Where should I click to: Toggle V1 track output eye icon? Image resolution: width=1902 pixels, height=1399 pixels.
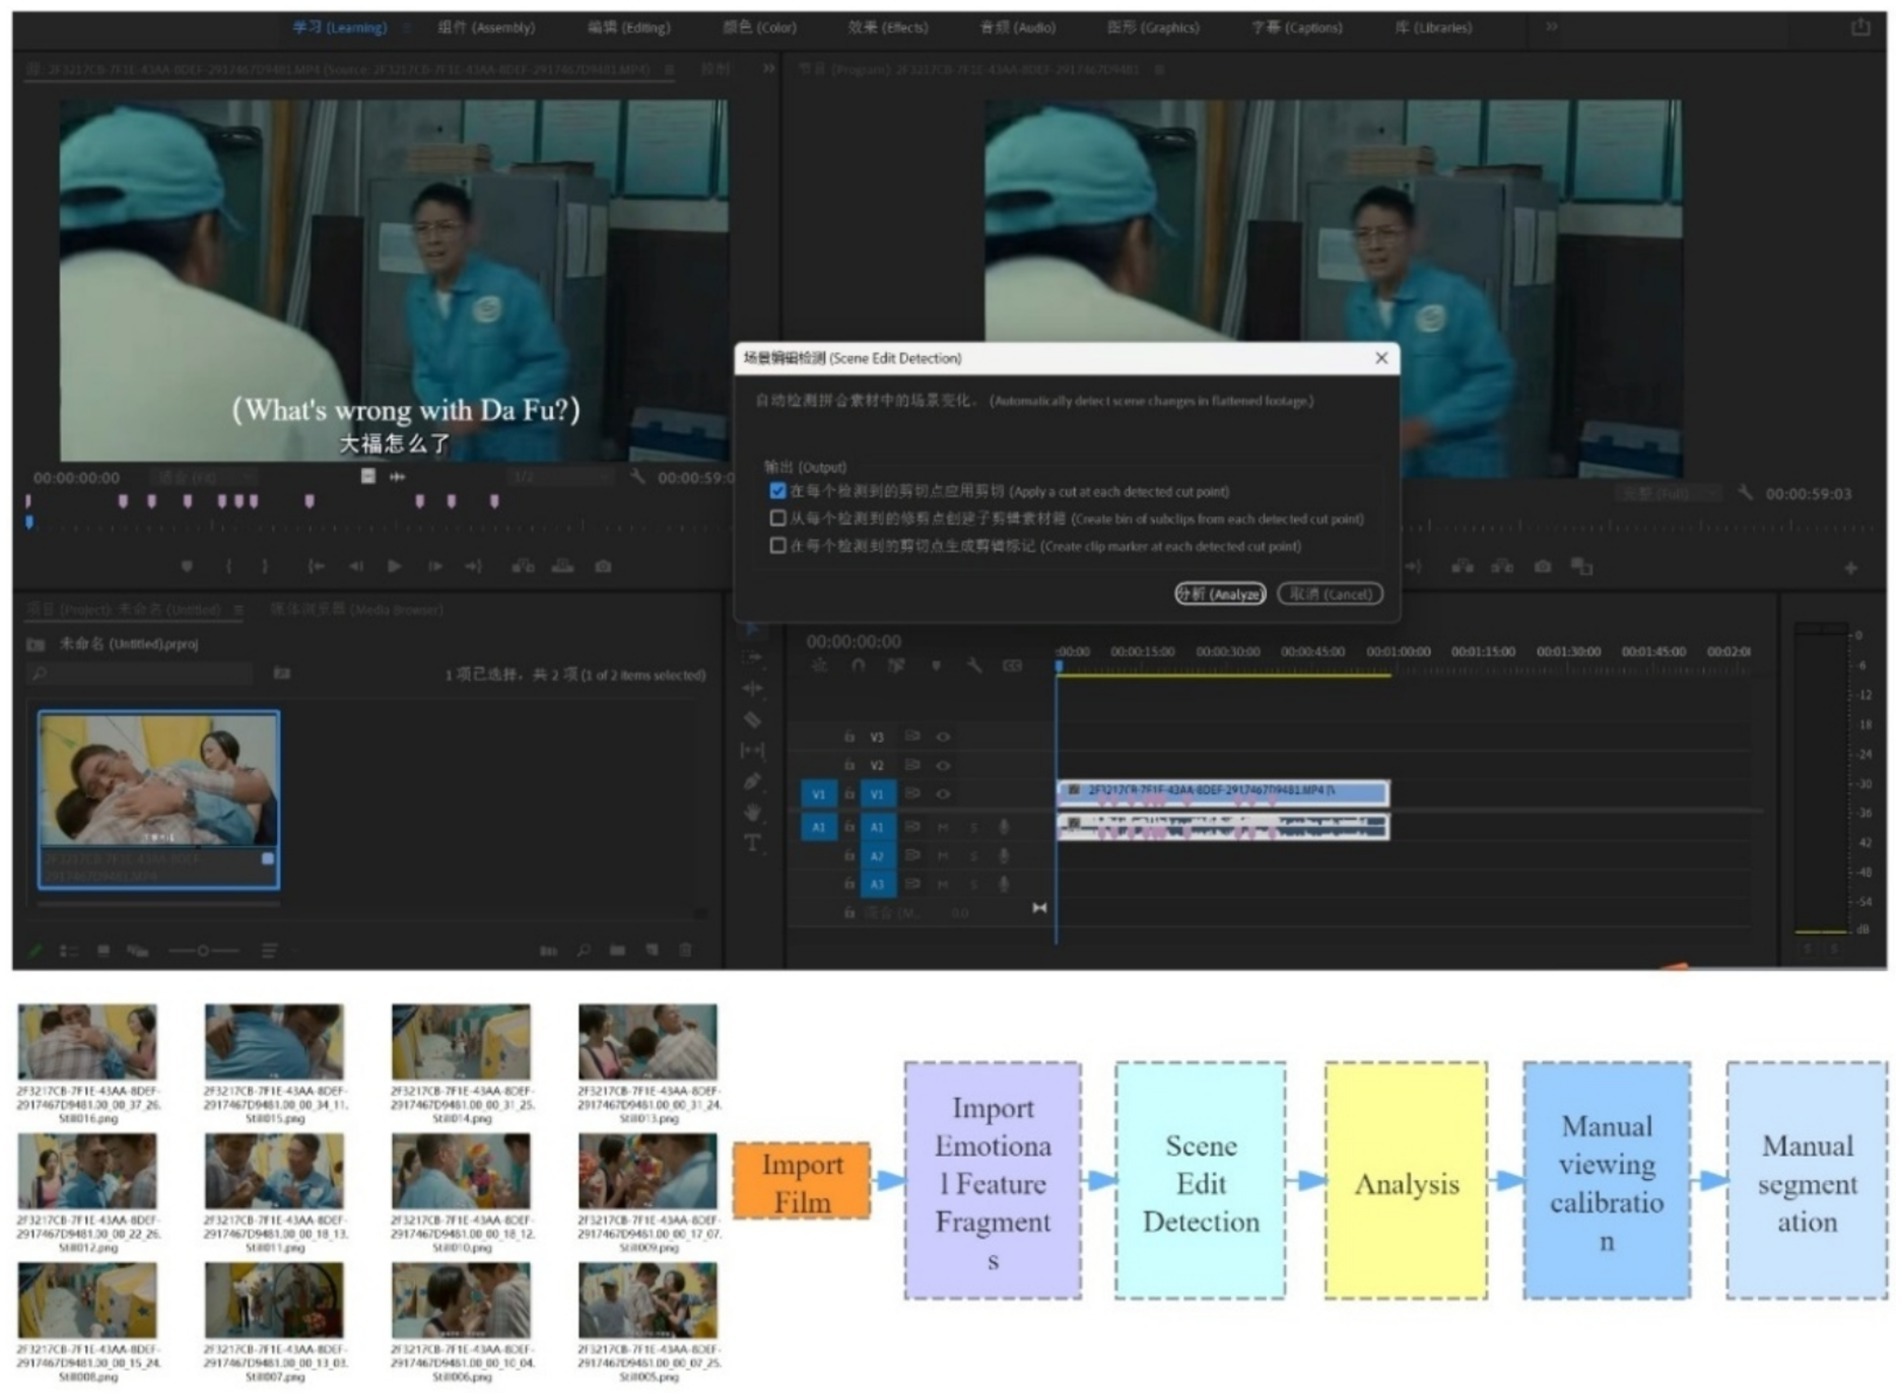tap(943, 794)
